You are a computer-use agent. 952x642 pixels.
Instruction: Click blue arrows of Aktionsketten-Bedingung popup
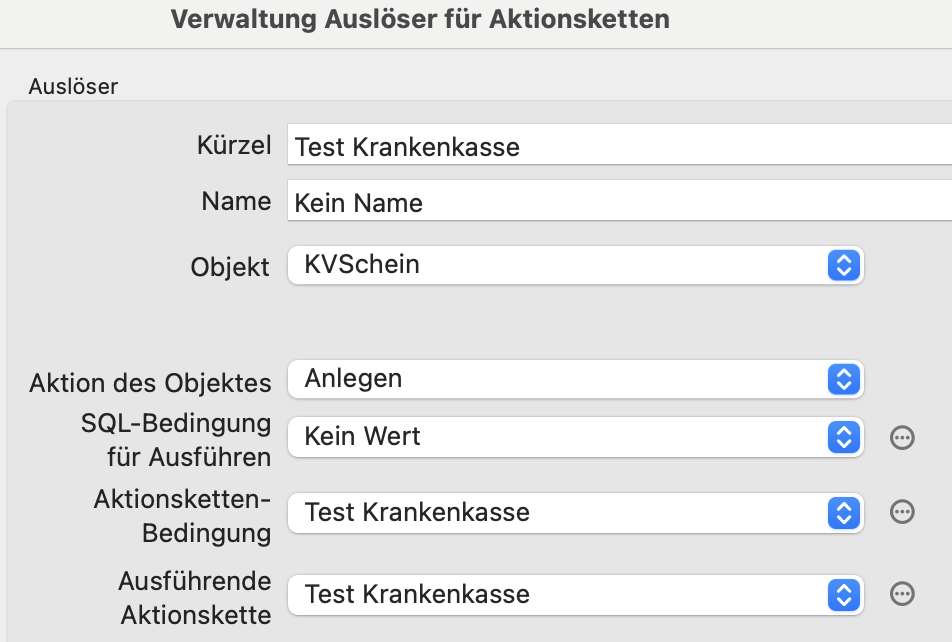tap(844, 513)
